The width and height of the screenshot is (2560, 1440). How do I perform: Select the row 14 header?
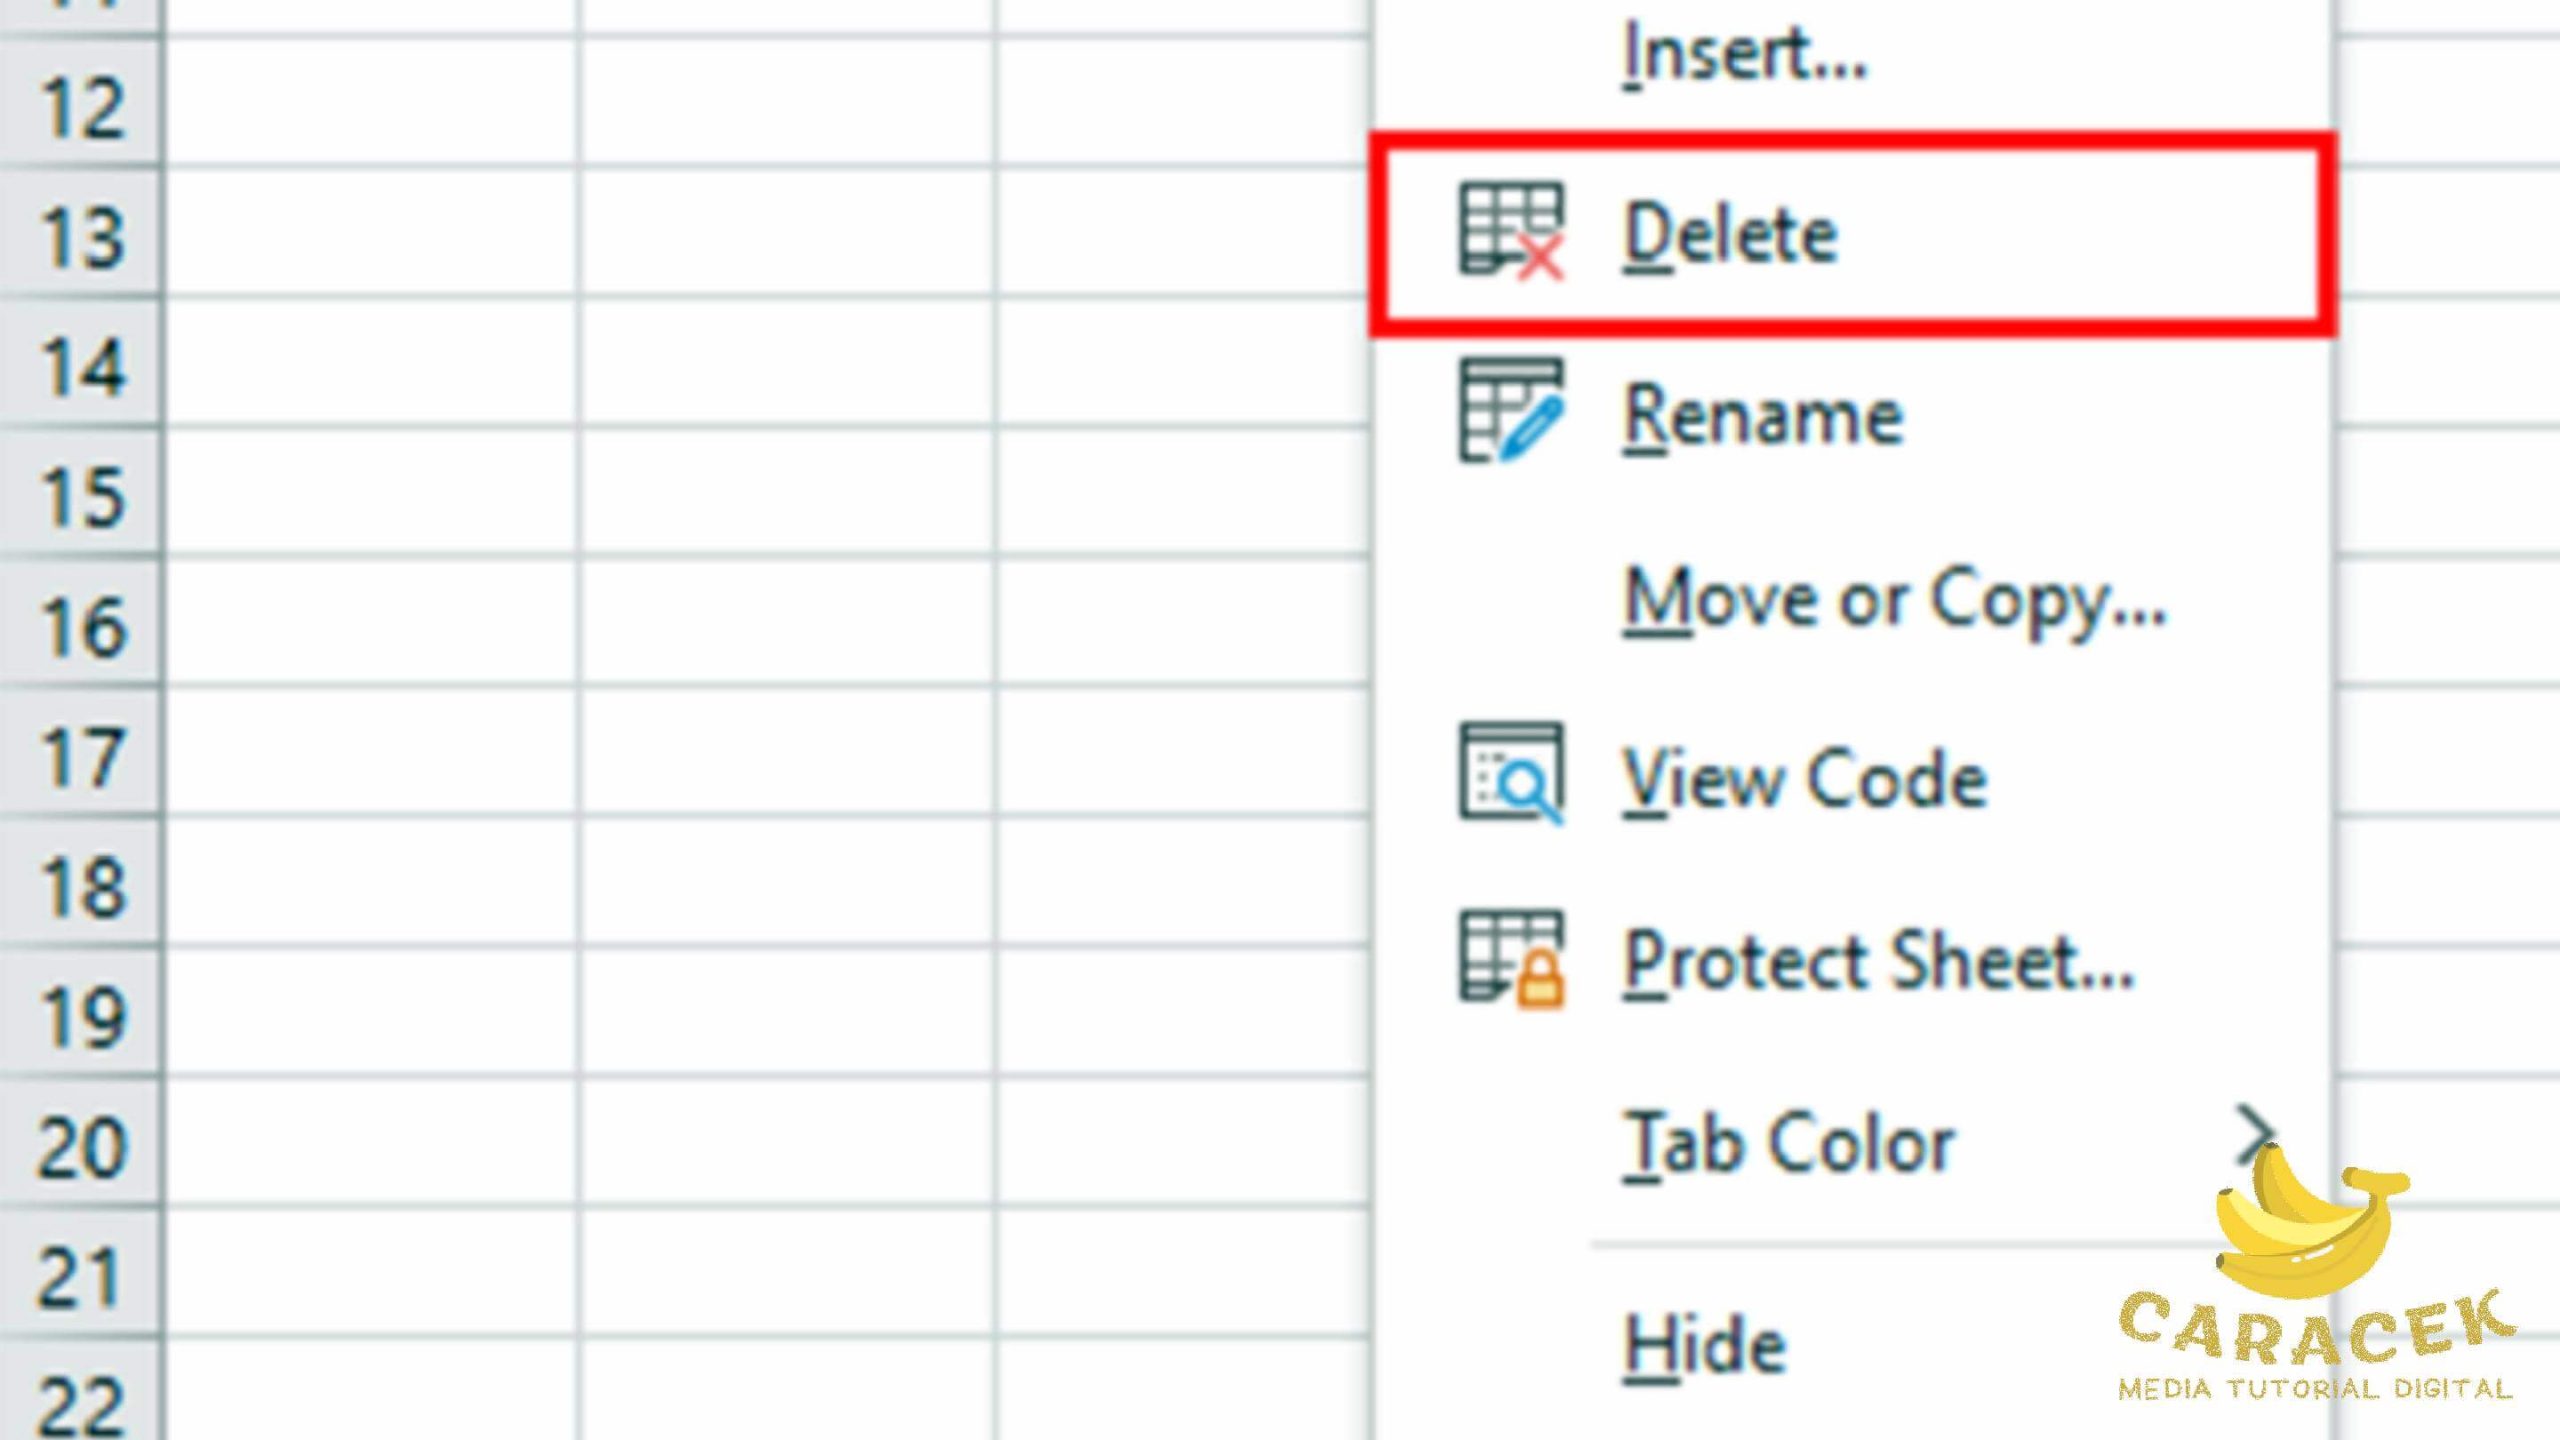(x=82, y=366)
